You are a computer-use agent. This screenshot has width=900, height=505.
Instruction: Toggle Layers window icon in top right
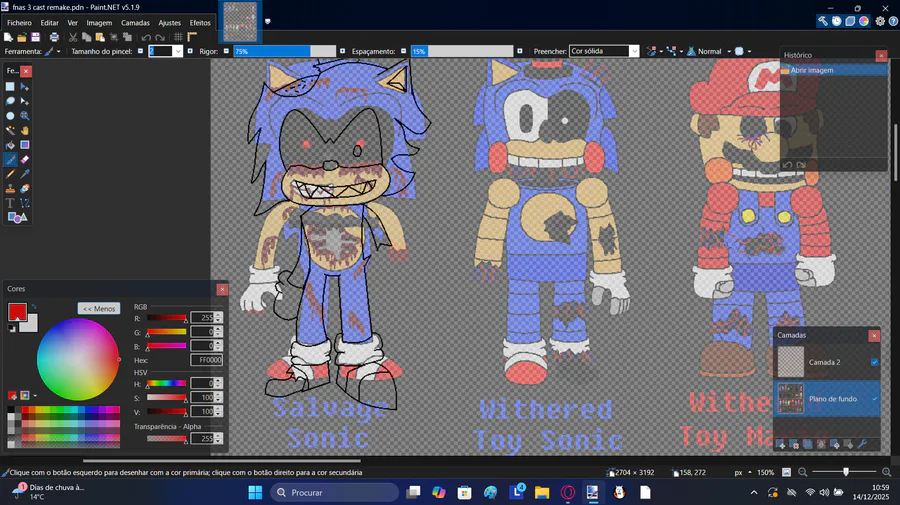click(850, 21)
